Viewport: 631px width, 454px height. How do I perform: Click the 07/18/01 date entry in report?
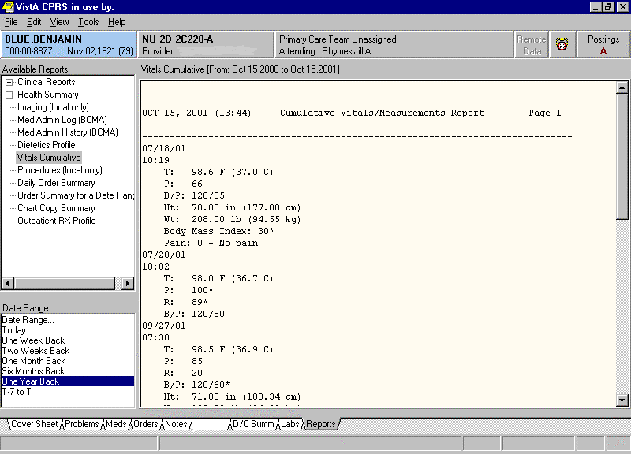click(x=164, y=148)
